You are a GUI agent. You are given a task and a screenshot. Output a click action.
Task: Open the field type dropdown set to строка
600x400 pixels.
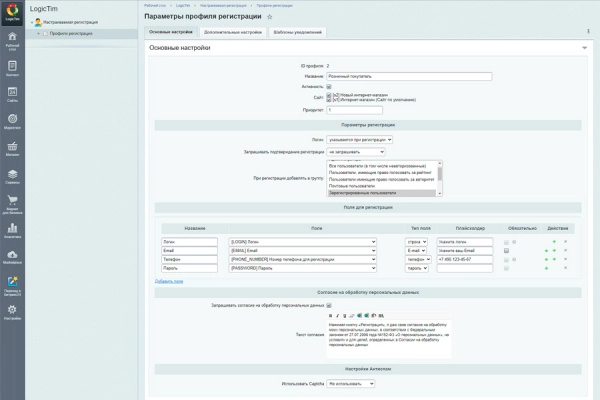tap(416, 242)
